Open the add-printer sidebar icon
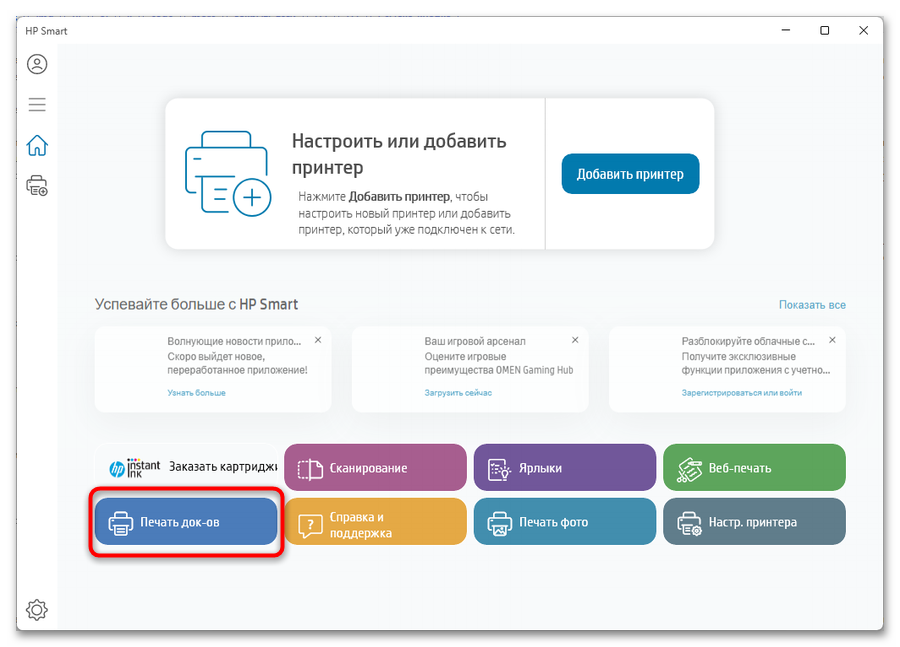The height and width of the screenshot is (647, 900). click(37, 186)
